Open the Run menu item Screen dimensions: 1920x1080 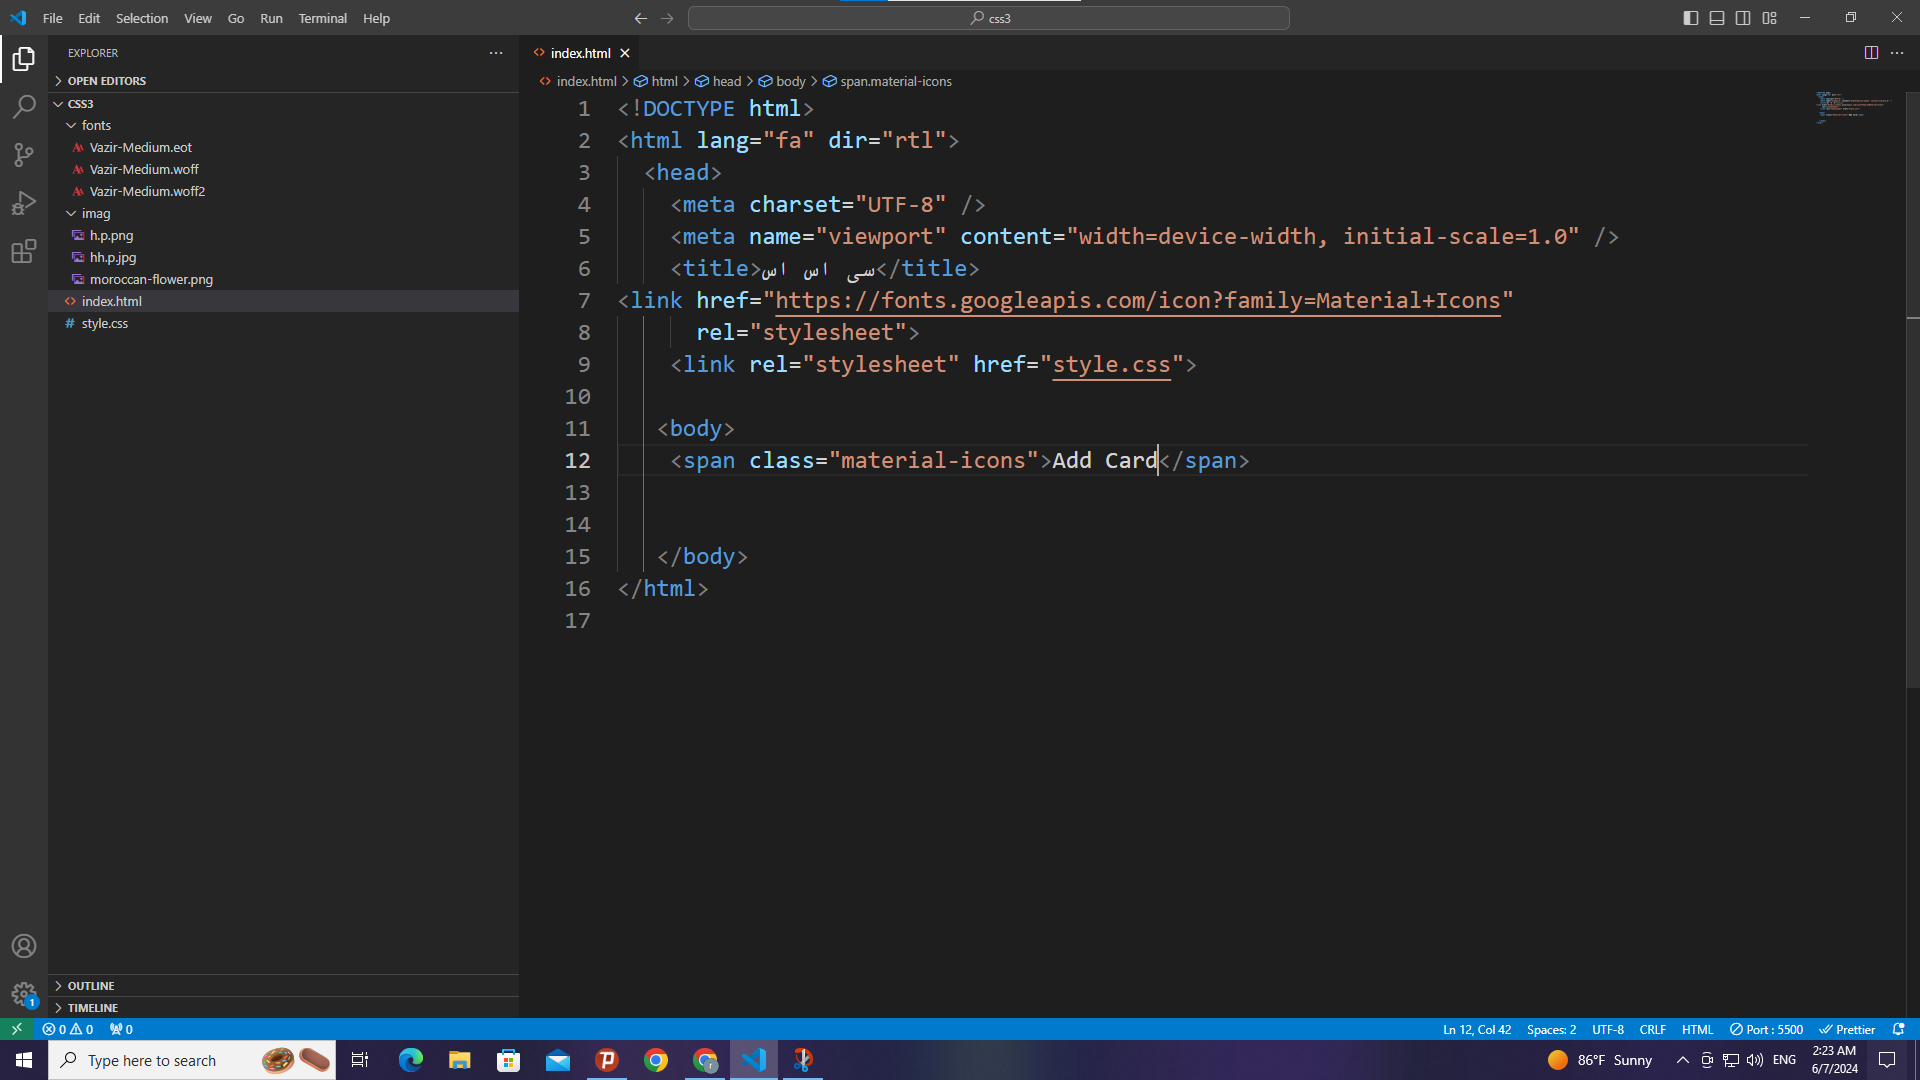[x=270, y=17]
